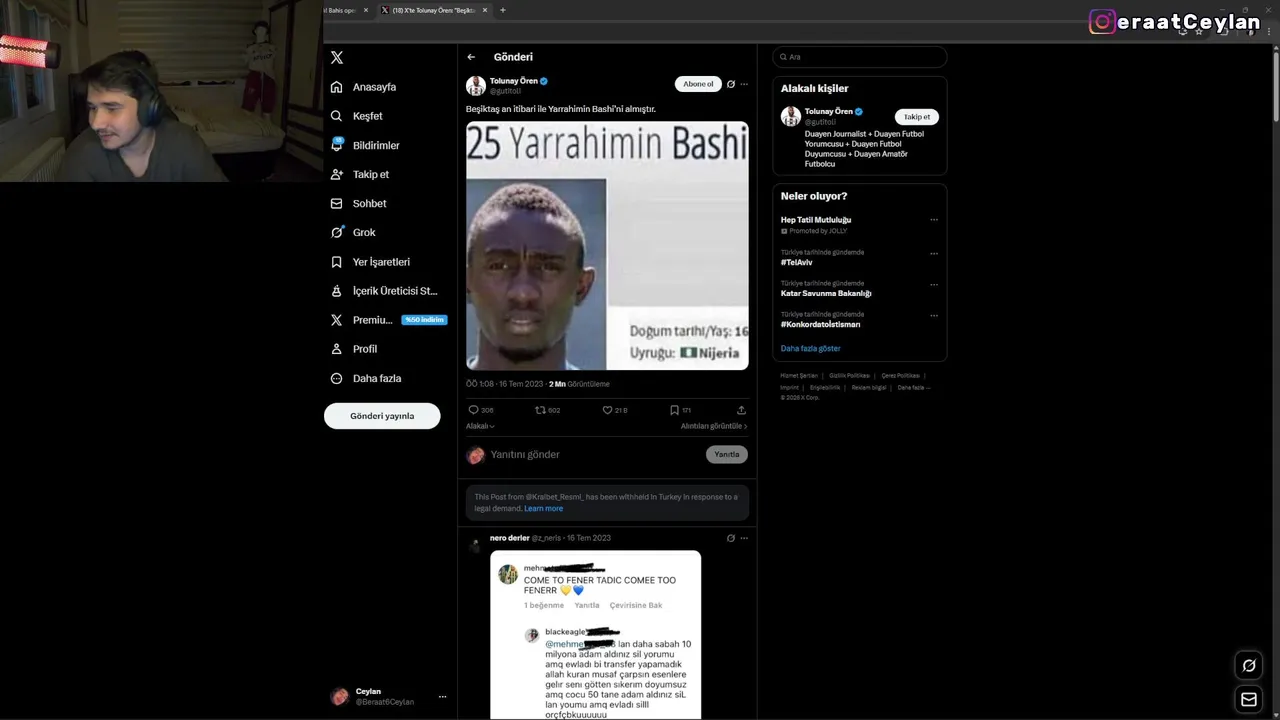
Task: Close the X'te Tolunay Ören tab
Action: tap(485, 10)
